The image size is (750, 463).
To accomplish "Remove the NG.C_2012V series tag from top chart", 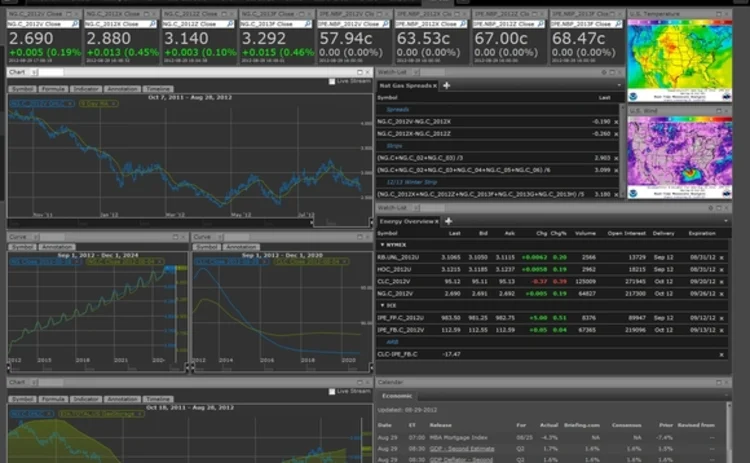I will tap(70, 103).
